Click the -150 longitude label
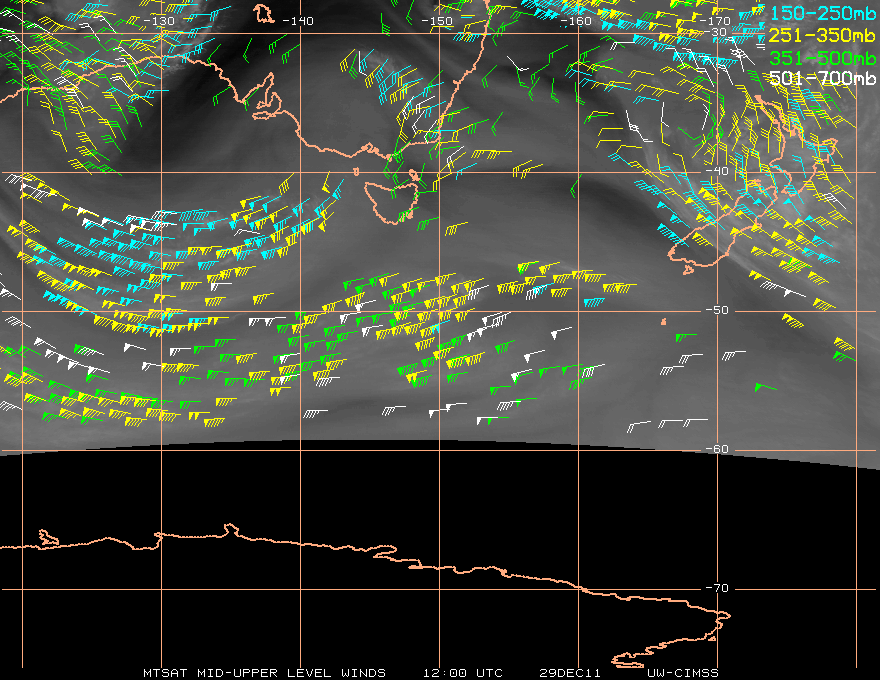 437,21
